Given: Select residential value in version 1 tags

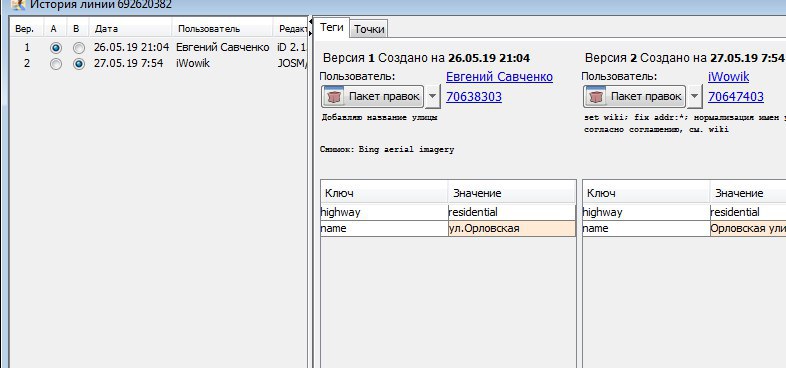Looking at the screenshot, I should (x=512, y=212).
